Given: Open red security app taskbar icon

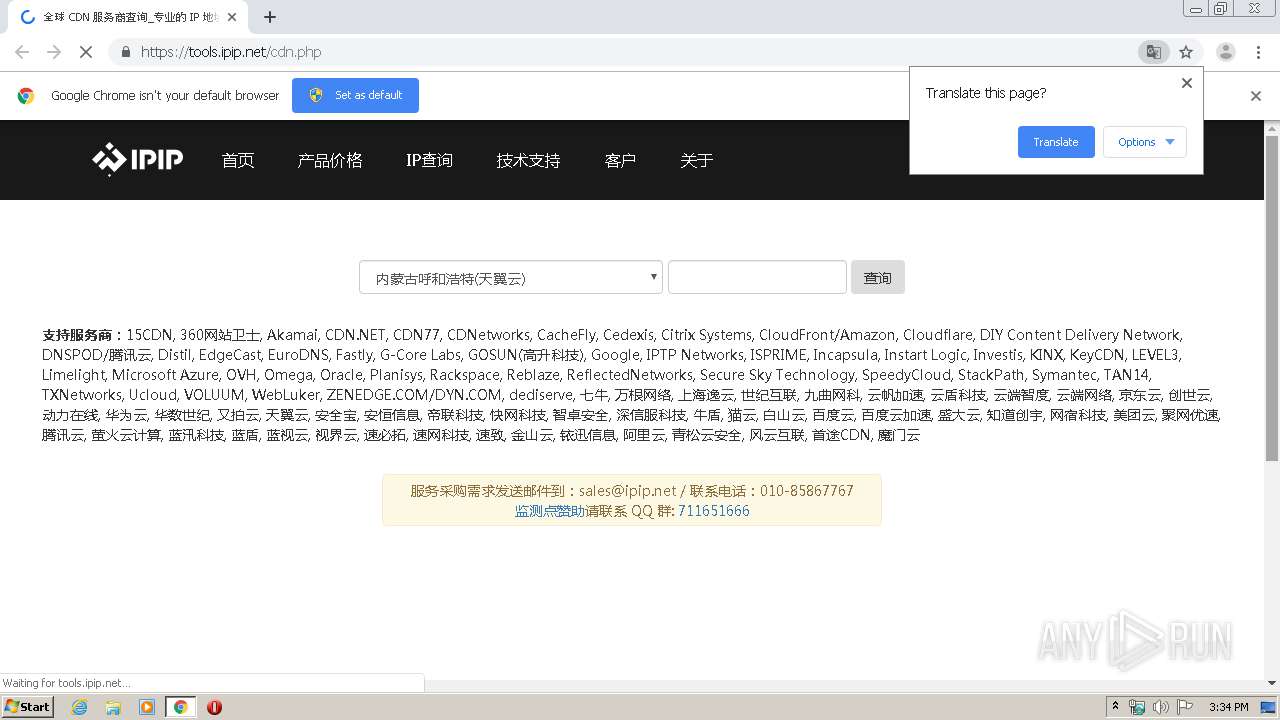Looking at the screenshot, I should 214,707.
